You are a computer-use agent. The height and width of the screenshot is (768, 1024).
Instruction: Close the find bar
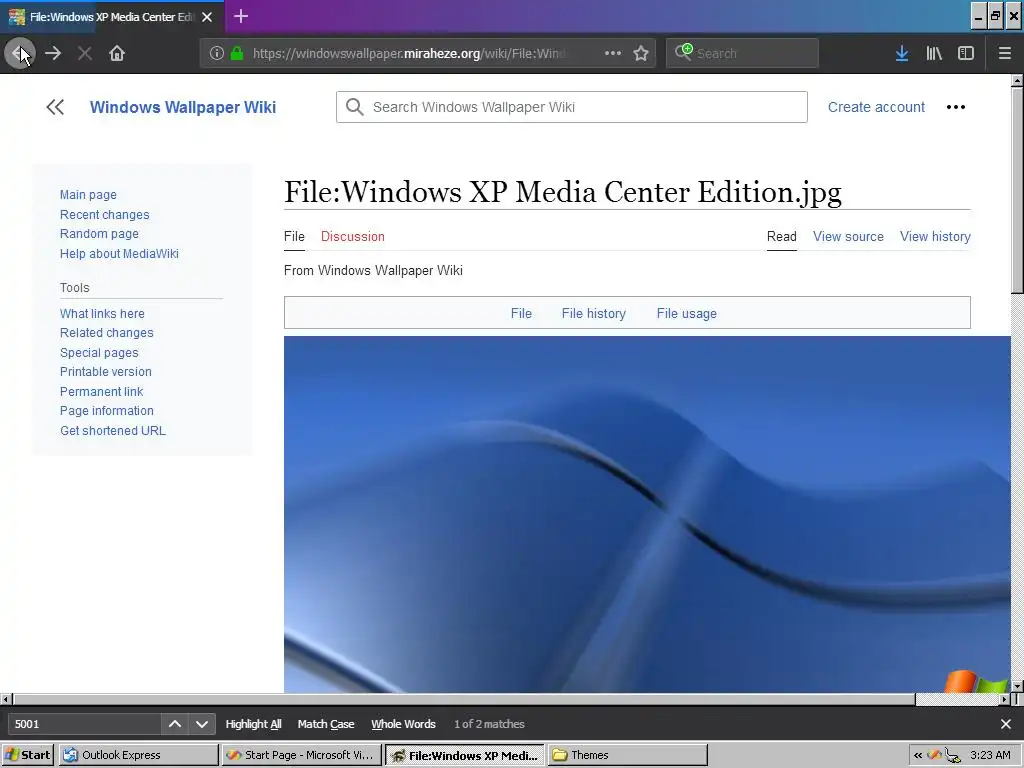point(1006,724)
